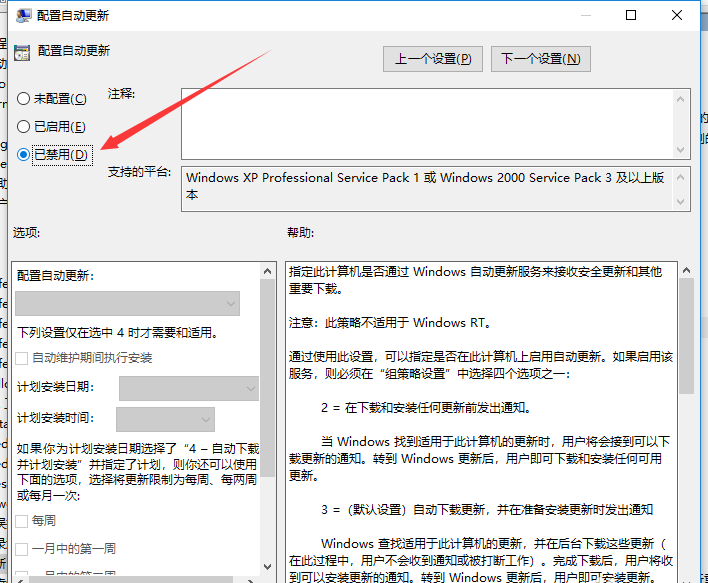Screen dimensions: 708x583
Task: Select the 已禁用(D) radio button
Action: [x=23, y=155]
